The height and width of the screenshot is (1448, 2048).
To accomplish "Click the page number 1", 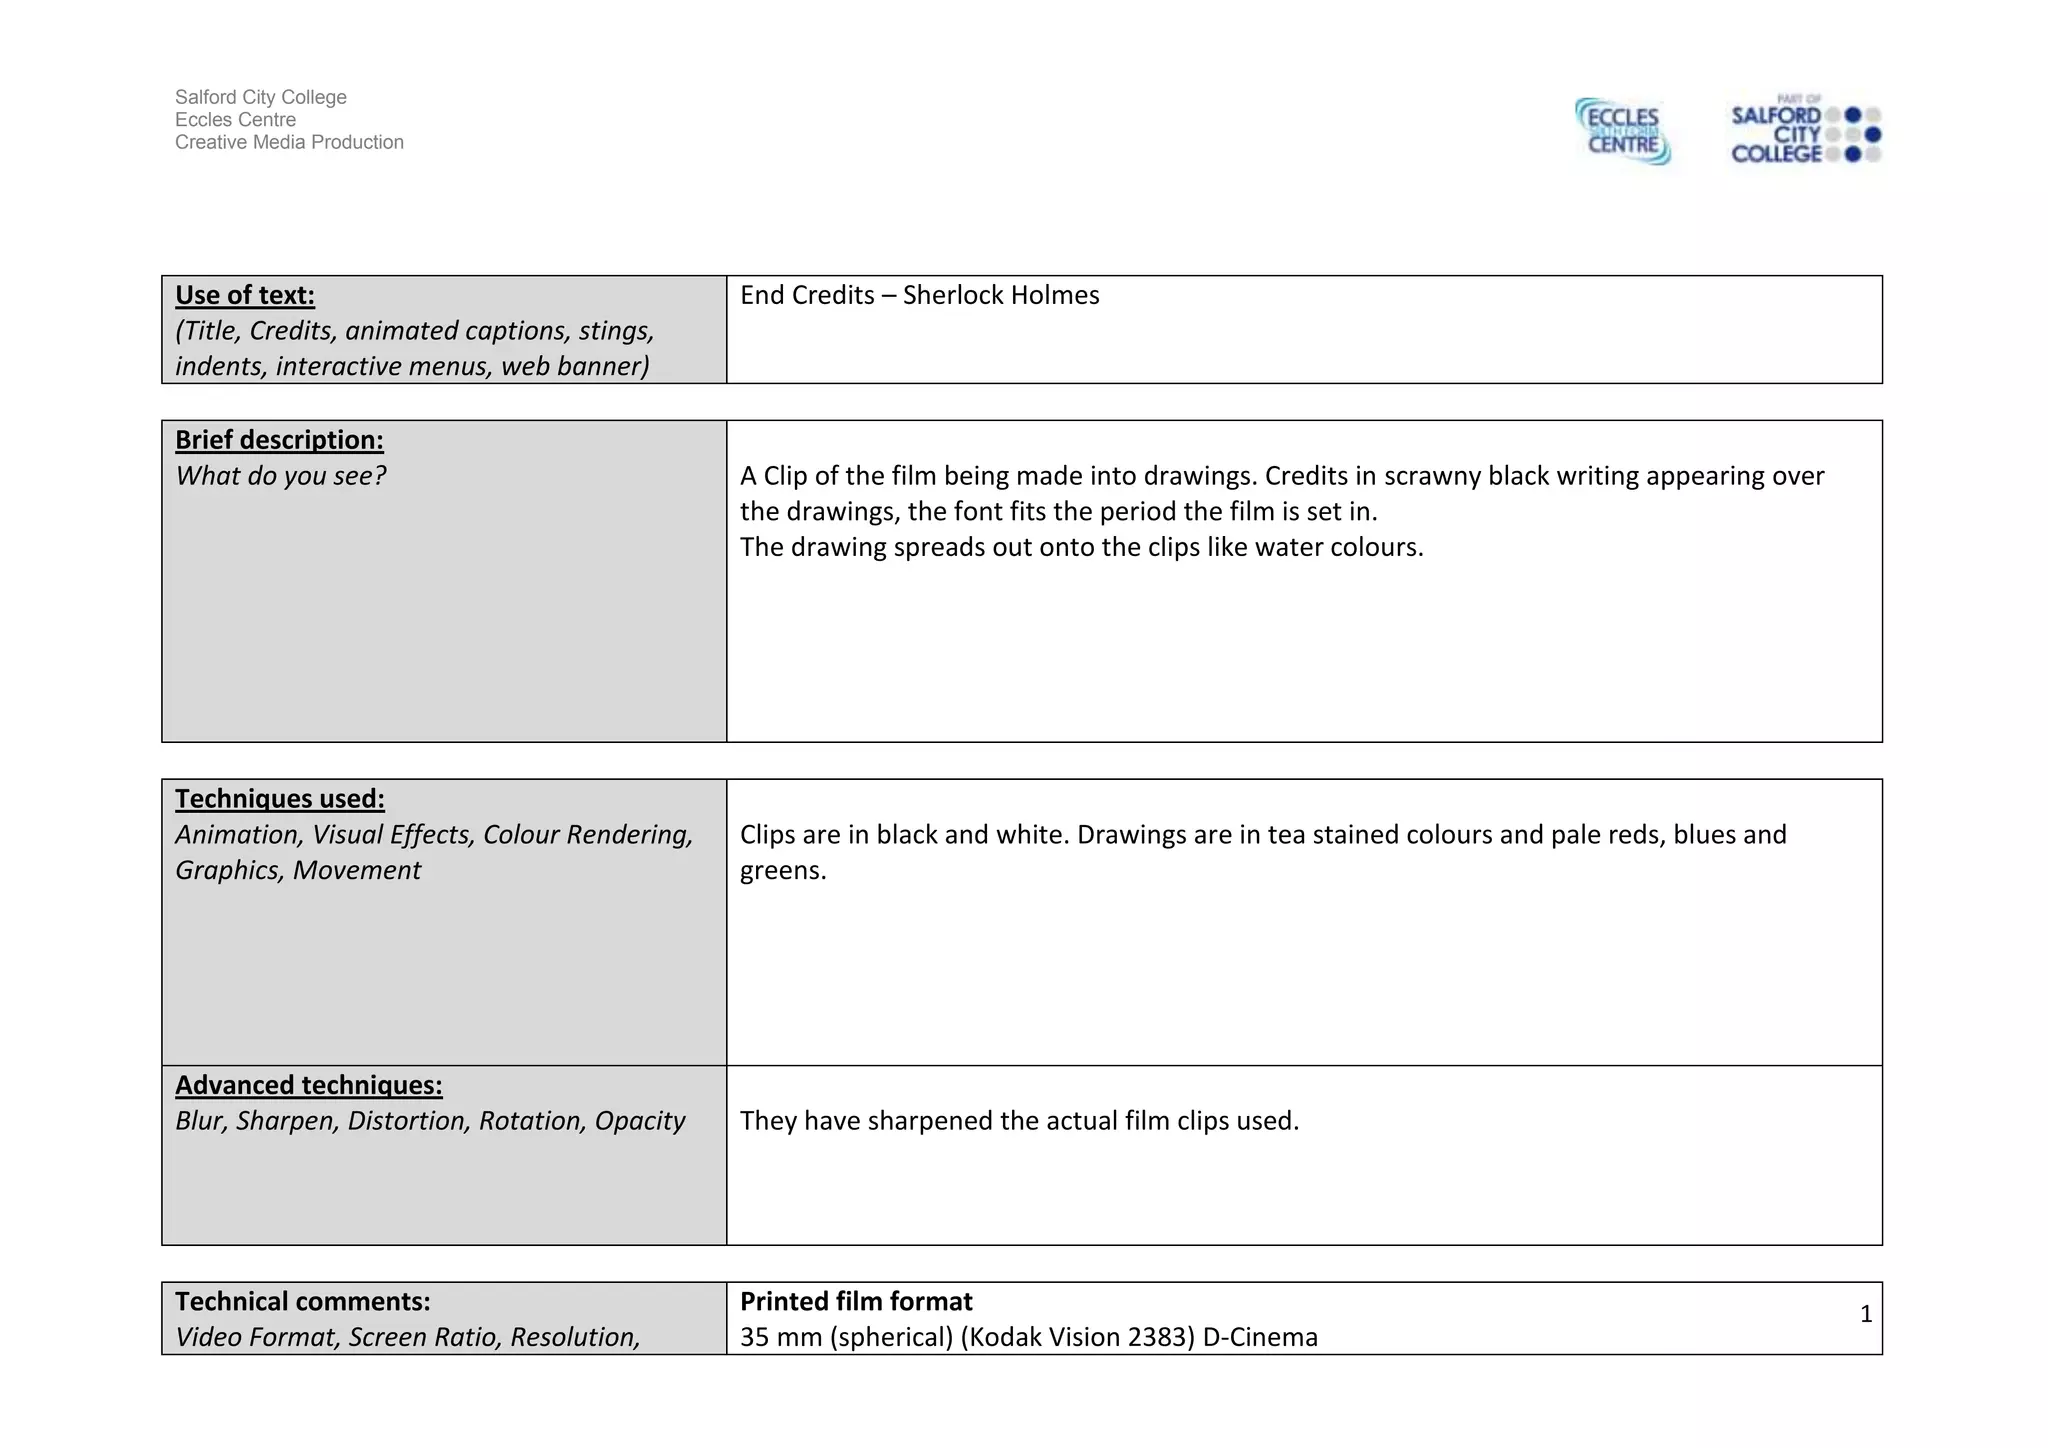I will tap(1865, 1314).
